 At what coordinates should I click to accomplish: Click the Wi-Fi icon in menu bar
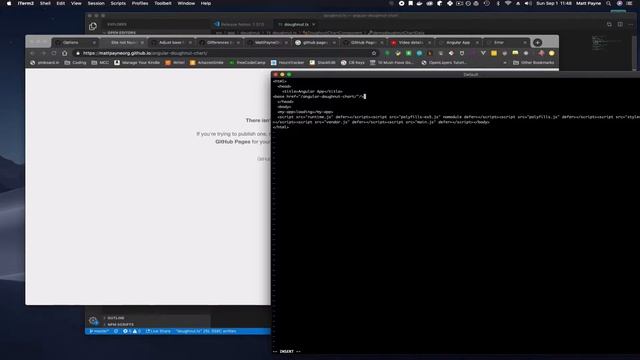[x=508, y=3]
